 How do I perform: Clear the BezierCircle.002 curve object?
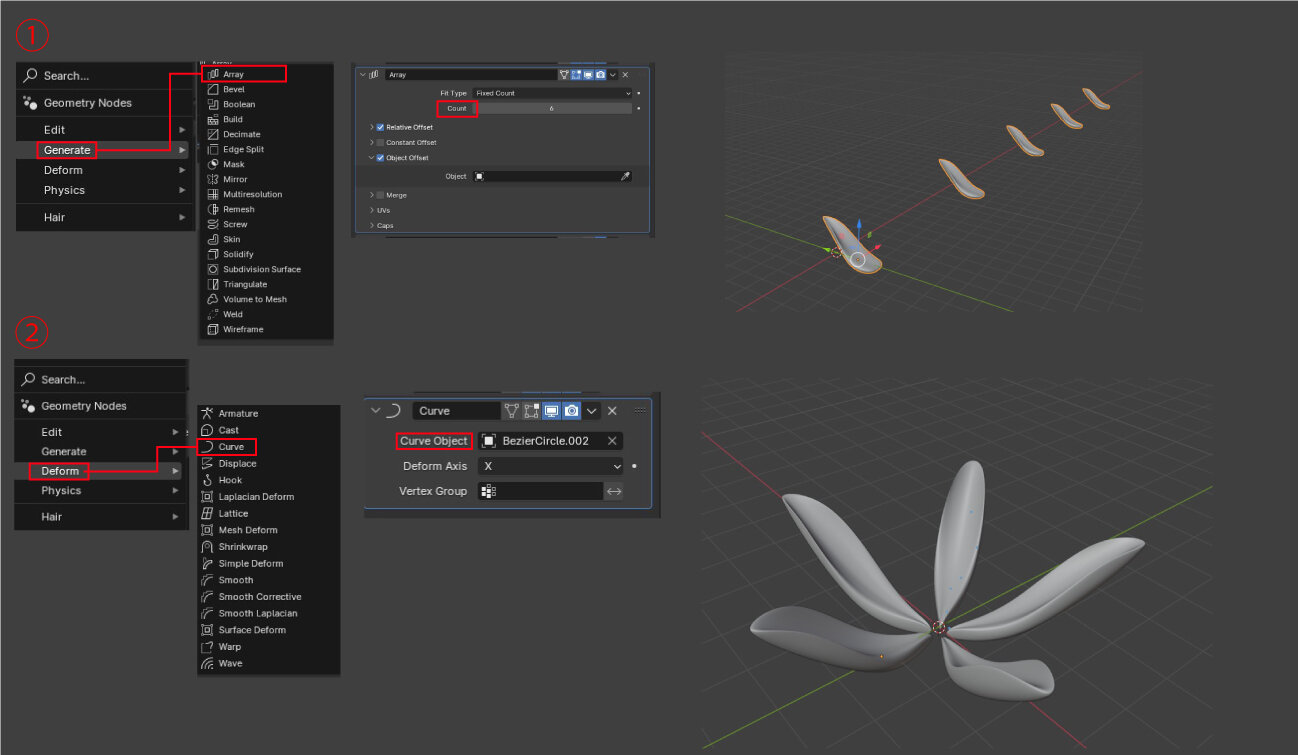pyautogui.click(x=612, y=441)
